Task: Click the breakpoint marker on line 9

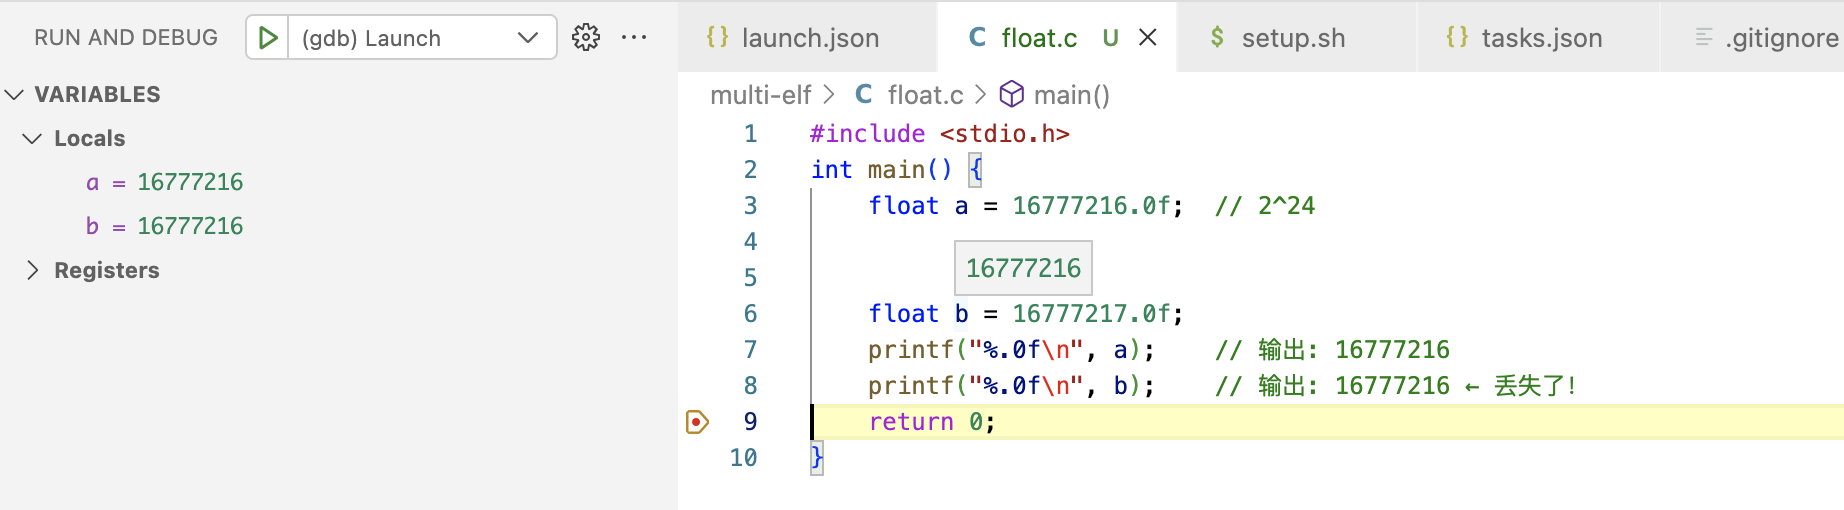Action: click(697, 422)
